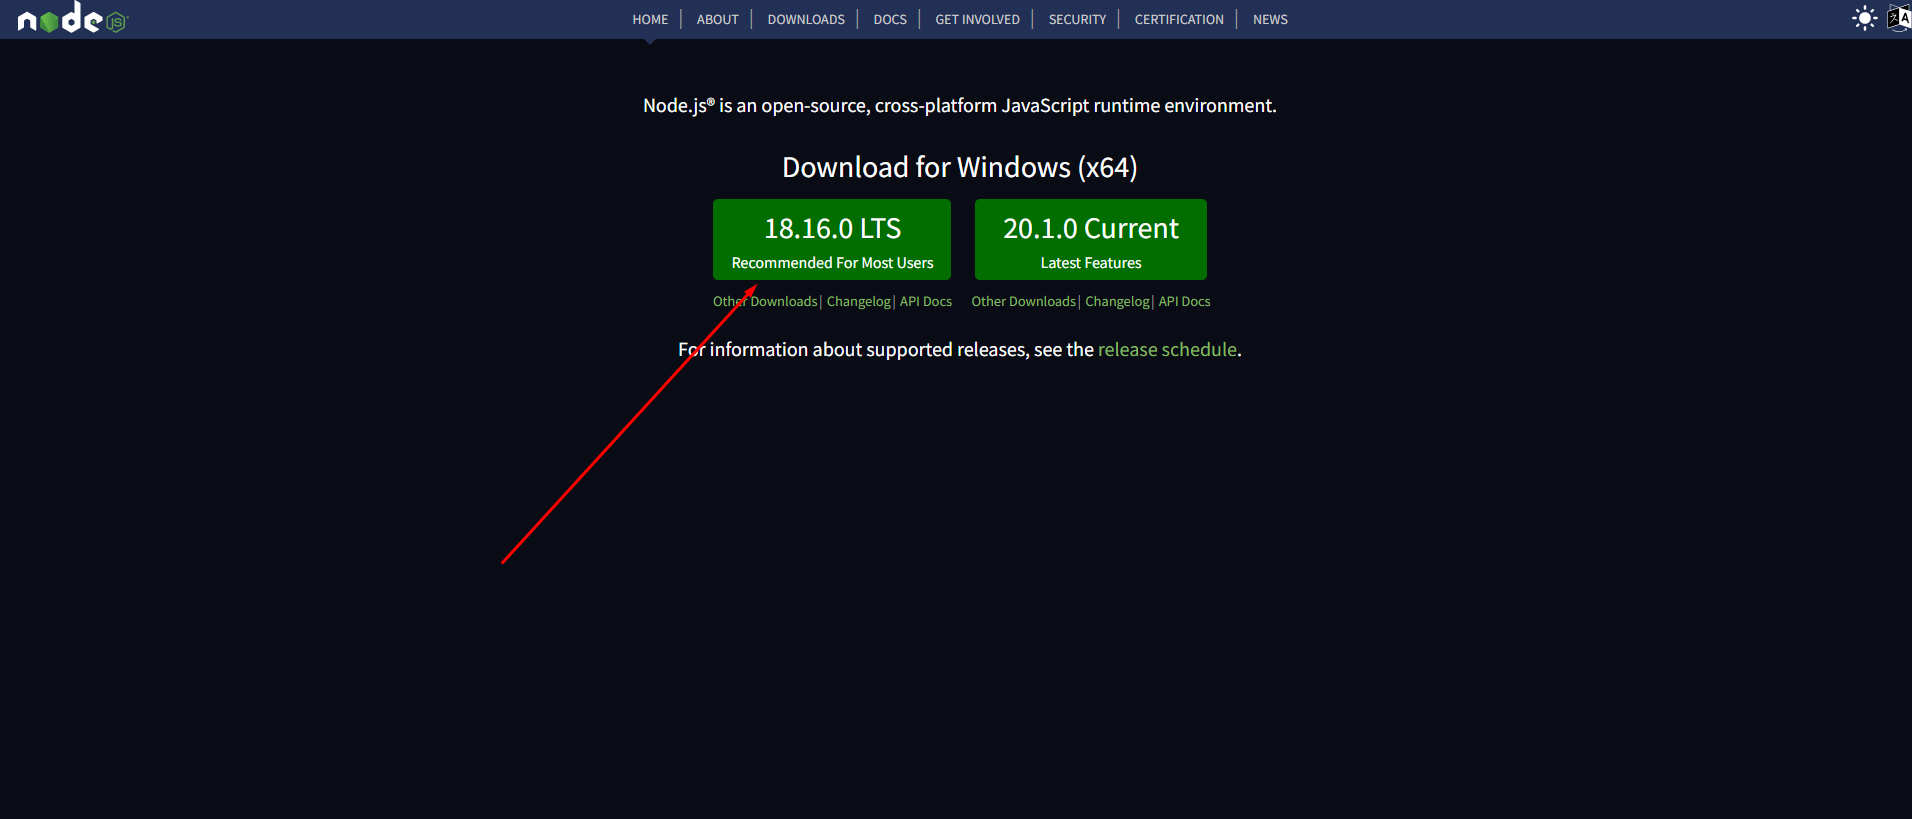Visit the SECURITY page

coord(1077,20)
